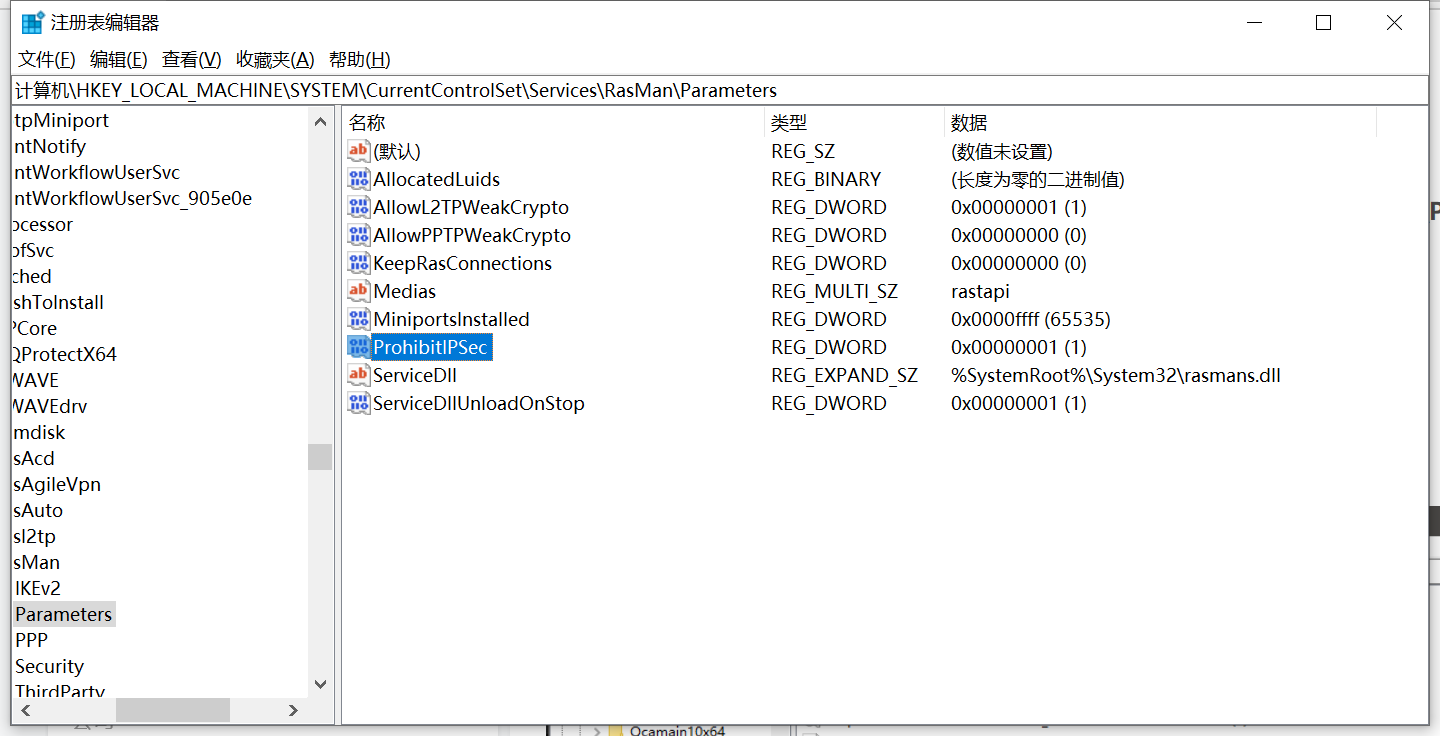Viewport: 1440px width, 736px height.
Task: Click the rastapi data cell
Action: click(x=980, y=291)
